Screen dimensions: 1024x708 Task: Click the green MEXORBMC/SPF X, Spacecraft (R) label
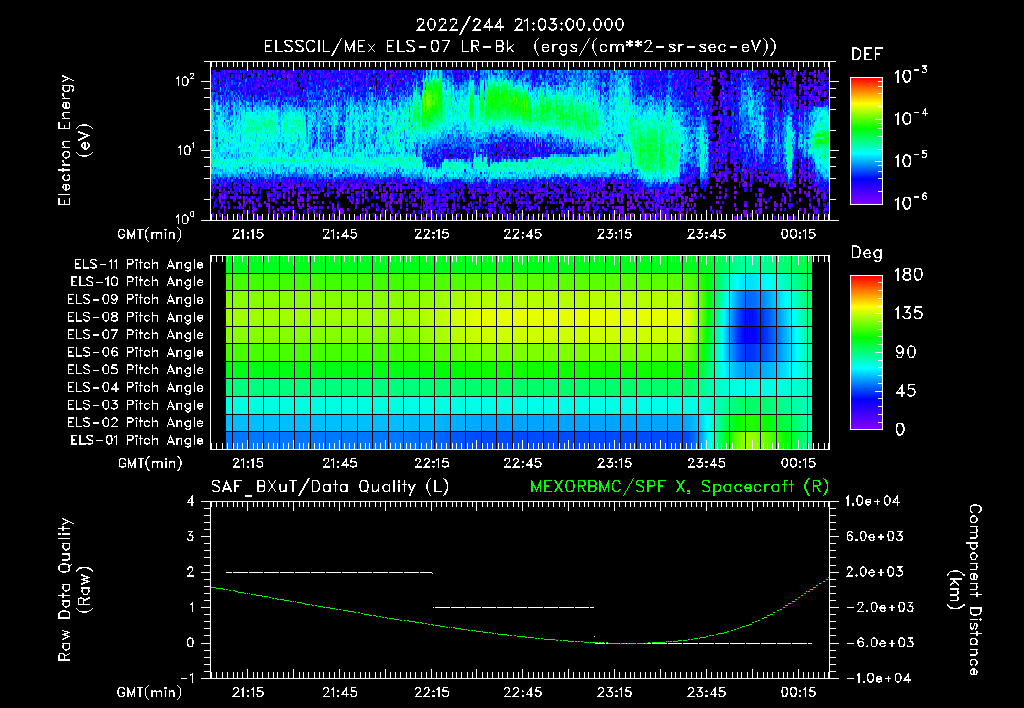[679, 487]
